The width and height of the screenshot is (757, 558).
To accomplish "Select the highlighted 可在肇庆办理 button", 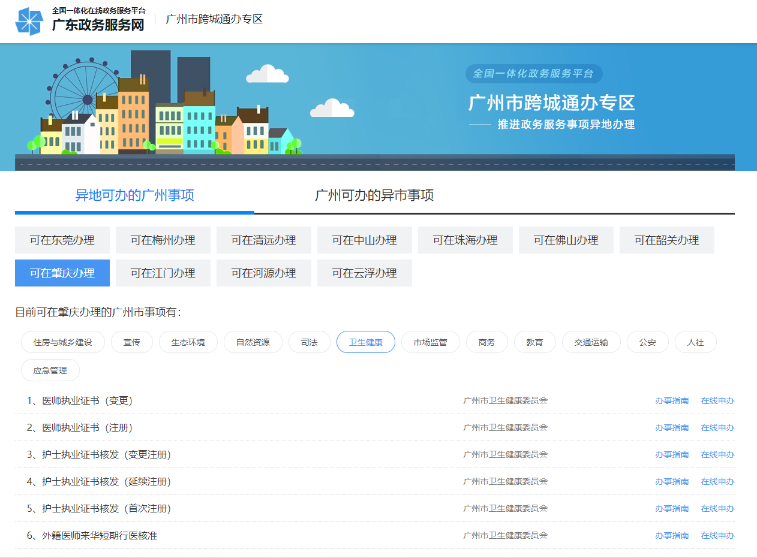I will 62,273.
